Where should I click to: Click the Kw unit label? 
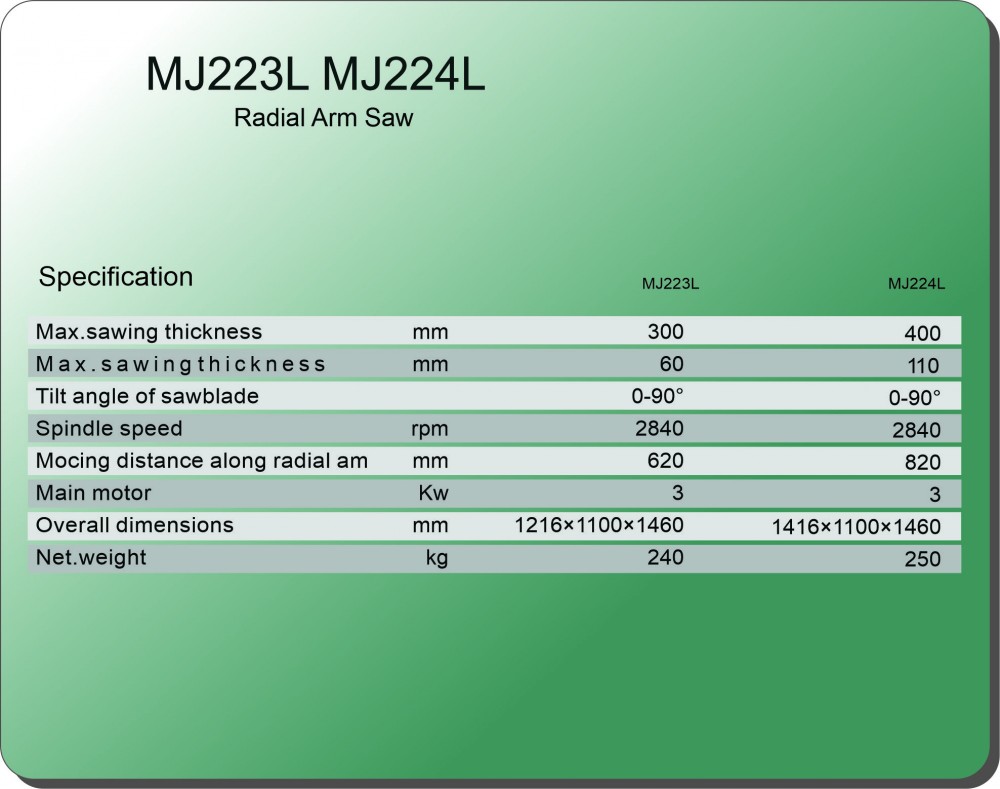coord(433,493)
